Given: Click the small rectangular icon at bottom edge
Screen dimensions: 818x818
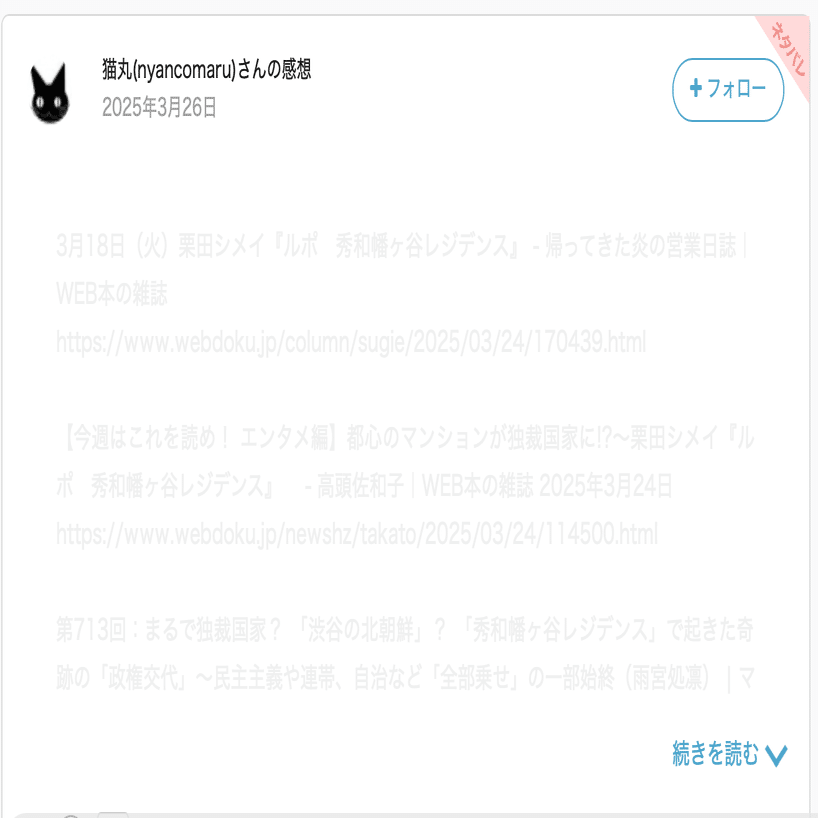Looking at the screenshot, I should 113,815.
